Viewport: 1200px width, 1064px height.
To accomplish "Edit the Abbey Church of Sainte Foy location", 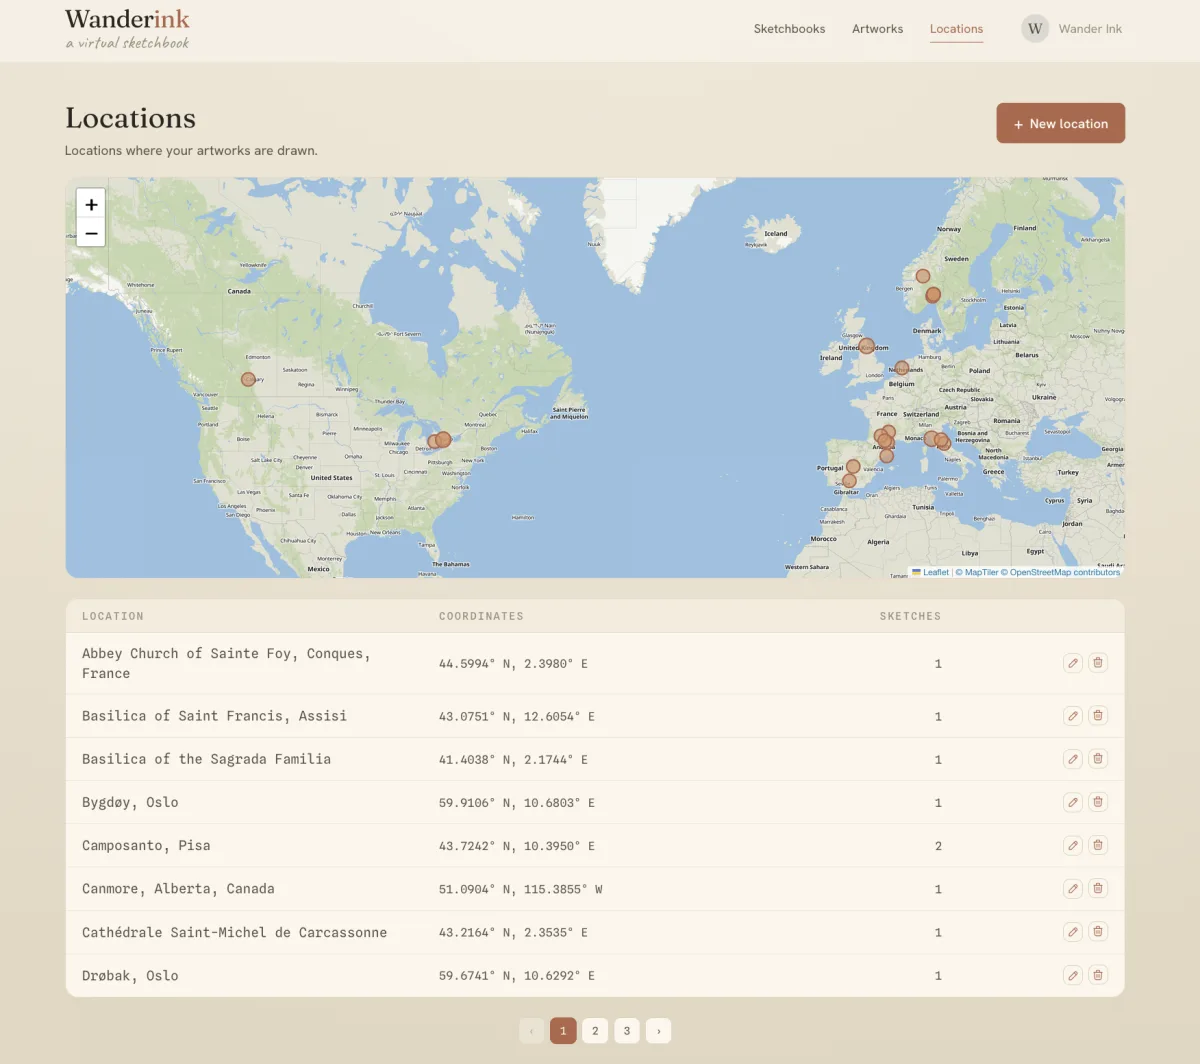I will click(x=1073, y=663).
